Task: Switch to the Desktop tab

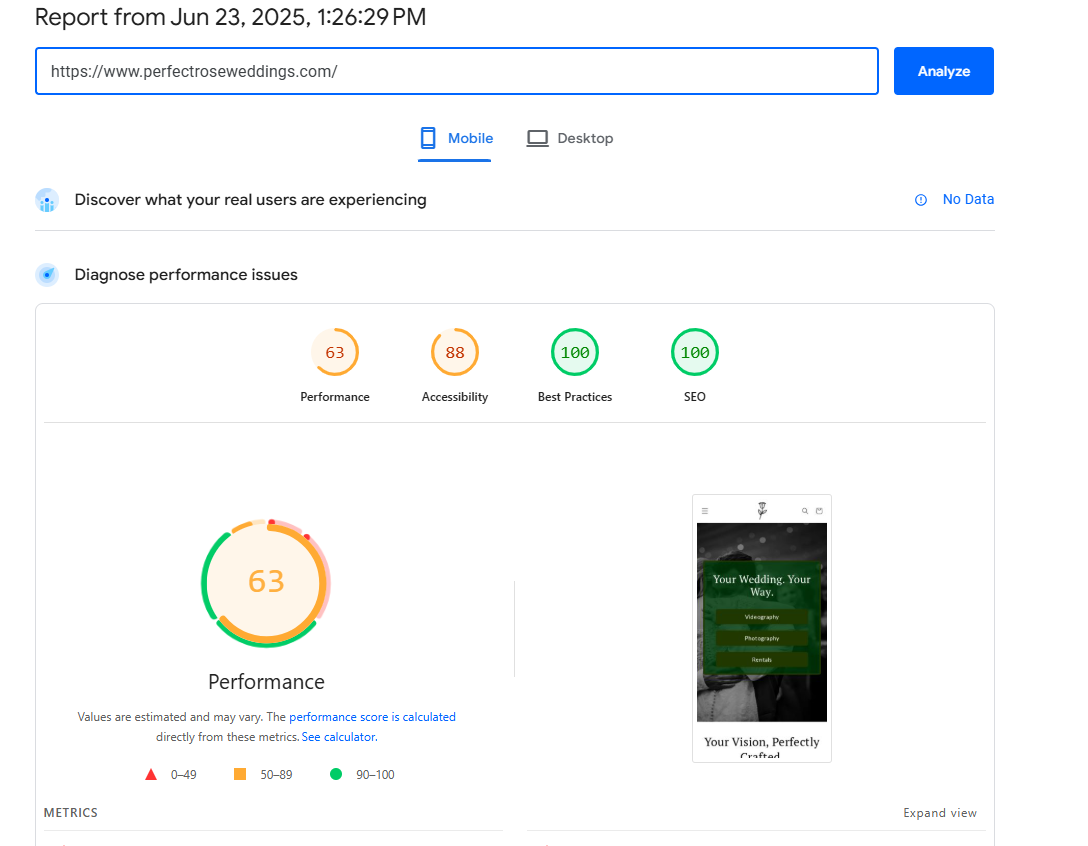Action: coord(570,138)
